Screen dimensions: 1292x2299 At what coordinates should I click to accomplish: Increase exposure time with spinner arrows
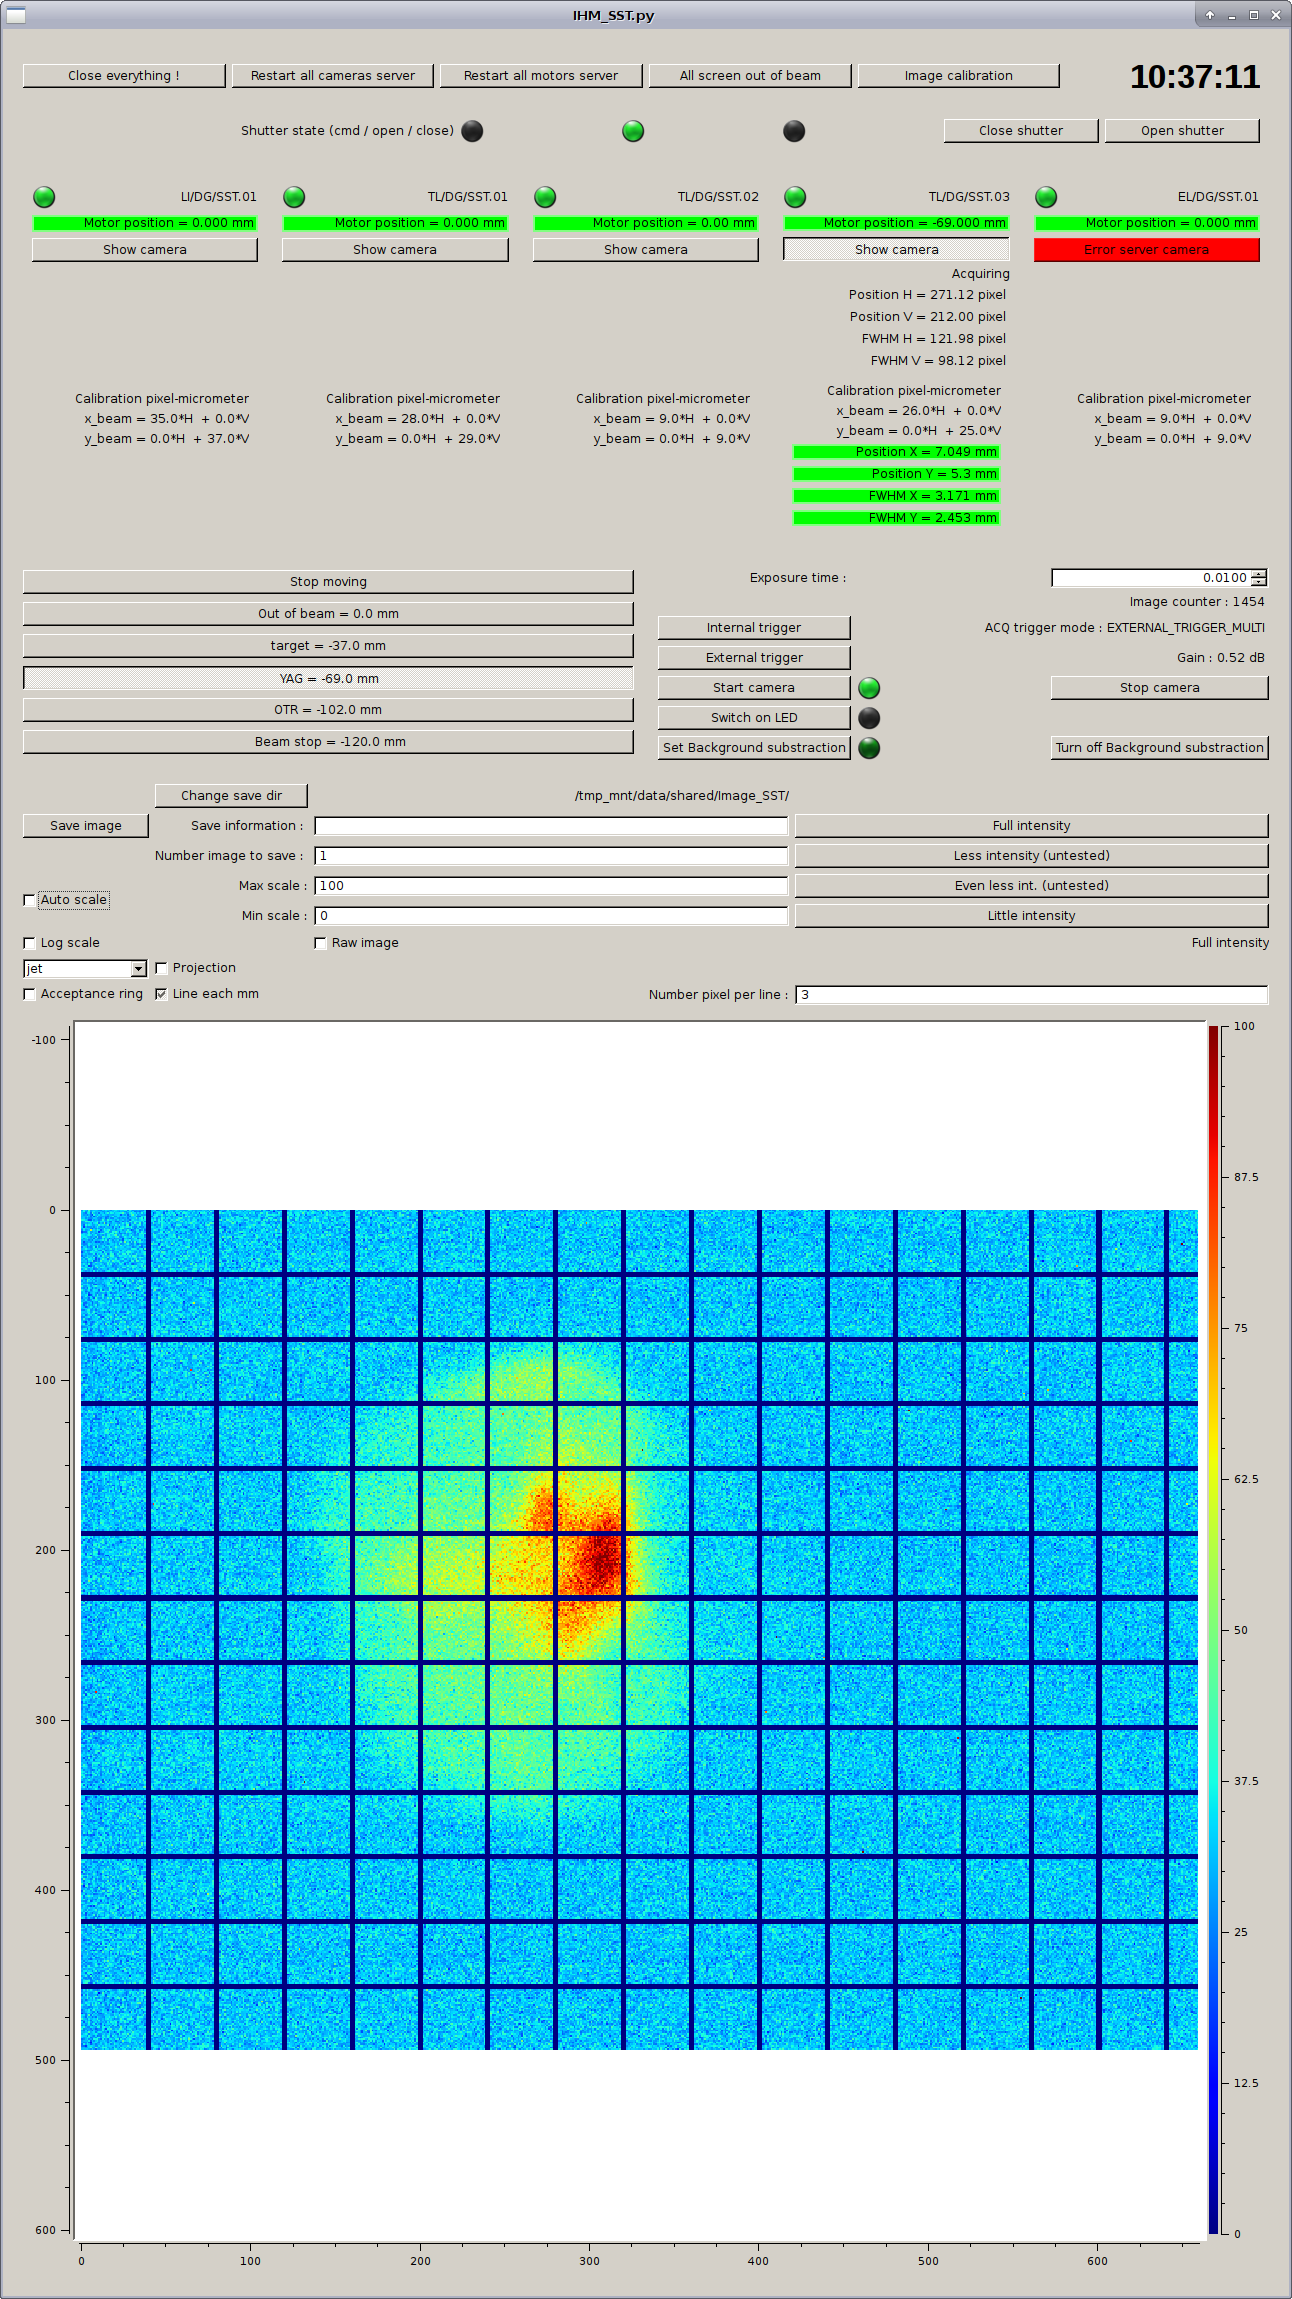[1259, 574]
